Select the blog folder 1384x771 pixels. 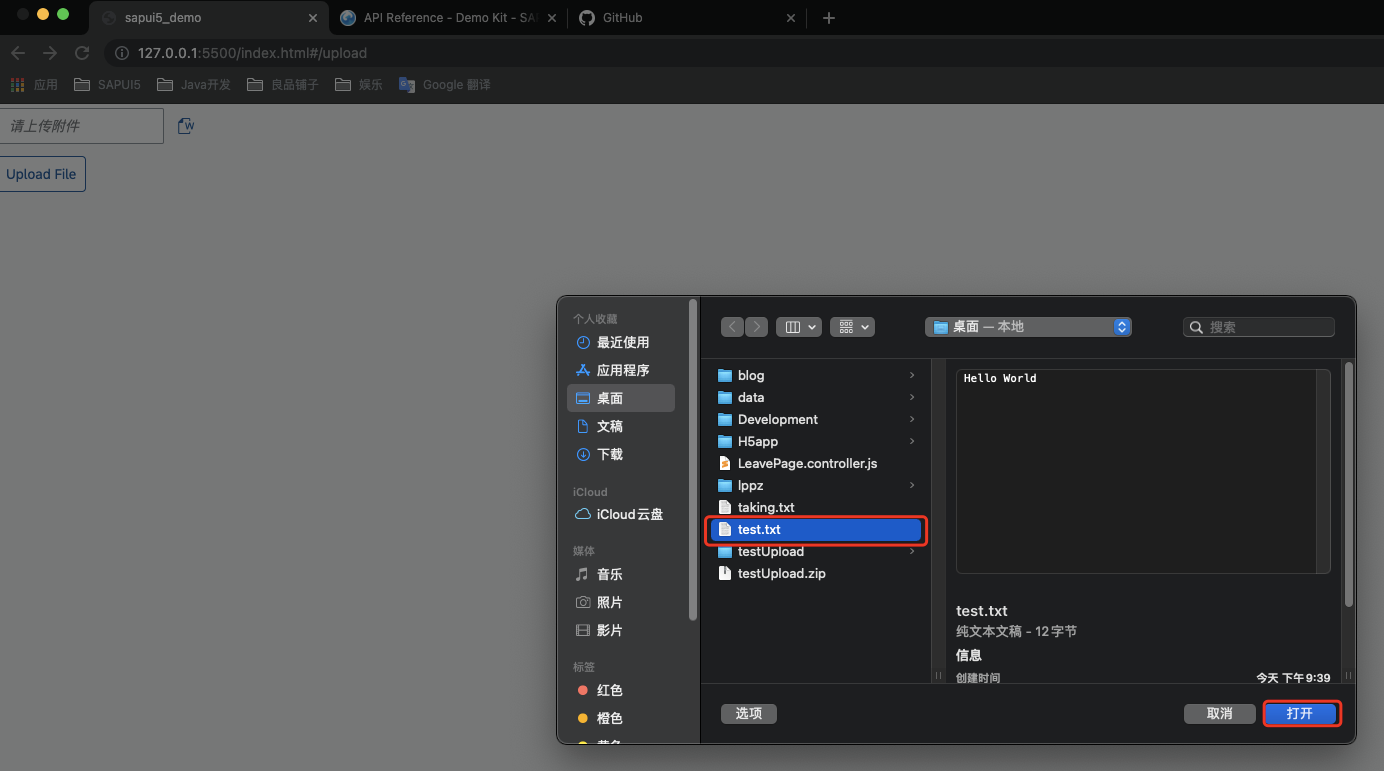click(816, 375)
